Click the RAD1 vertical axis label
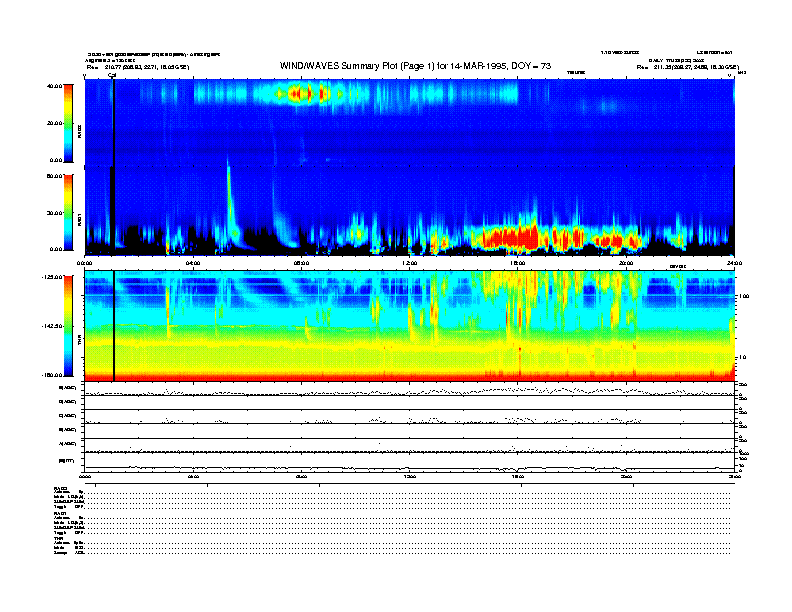The width and height of the screenshot is (792, 612). [79, 219]
